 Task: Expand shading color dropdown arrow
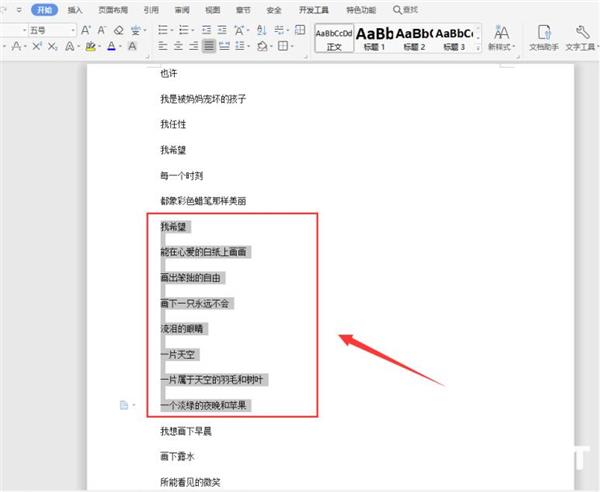(x=271, y=47)
